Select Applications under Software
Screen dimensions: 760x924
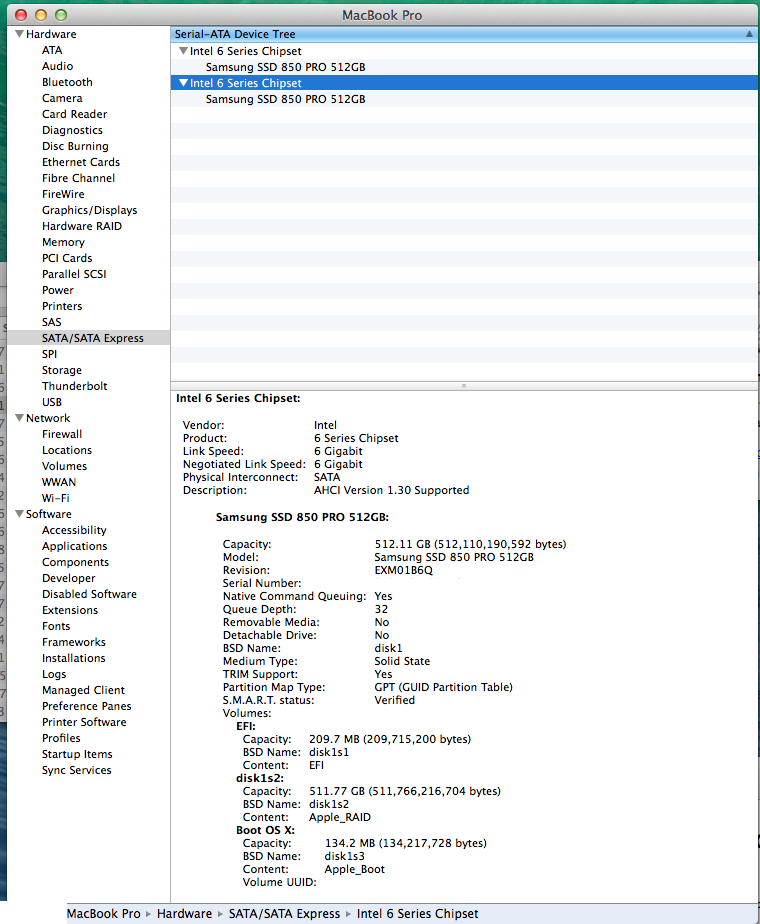(74, 546)
